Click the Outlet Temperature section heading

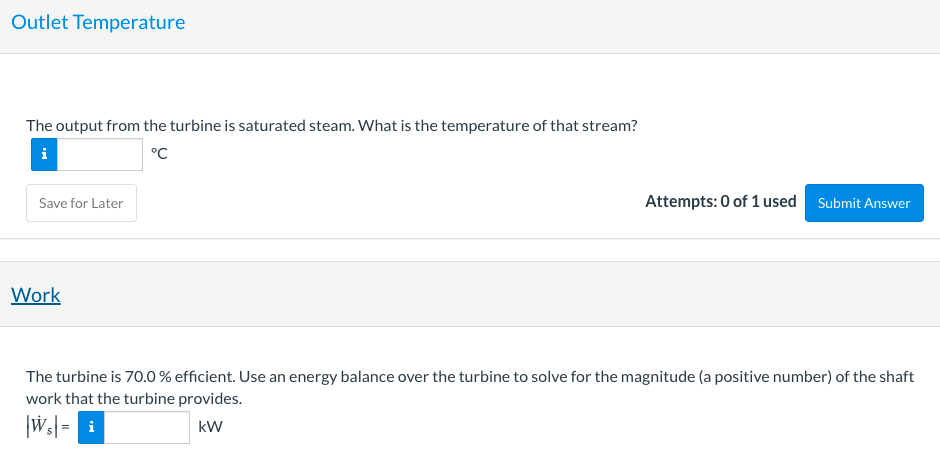(98, 22)
